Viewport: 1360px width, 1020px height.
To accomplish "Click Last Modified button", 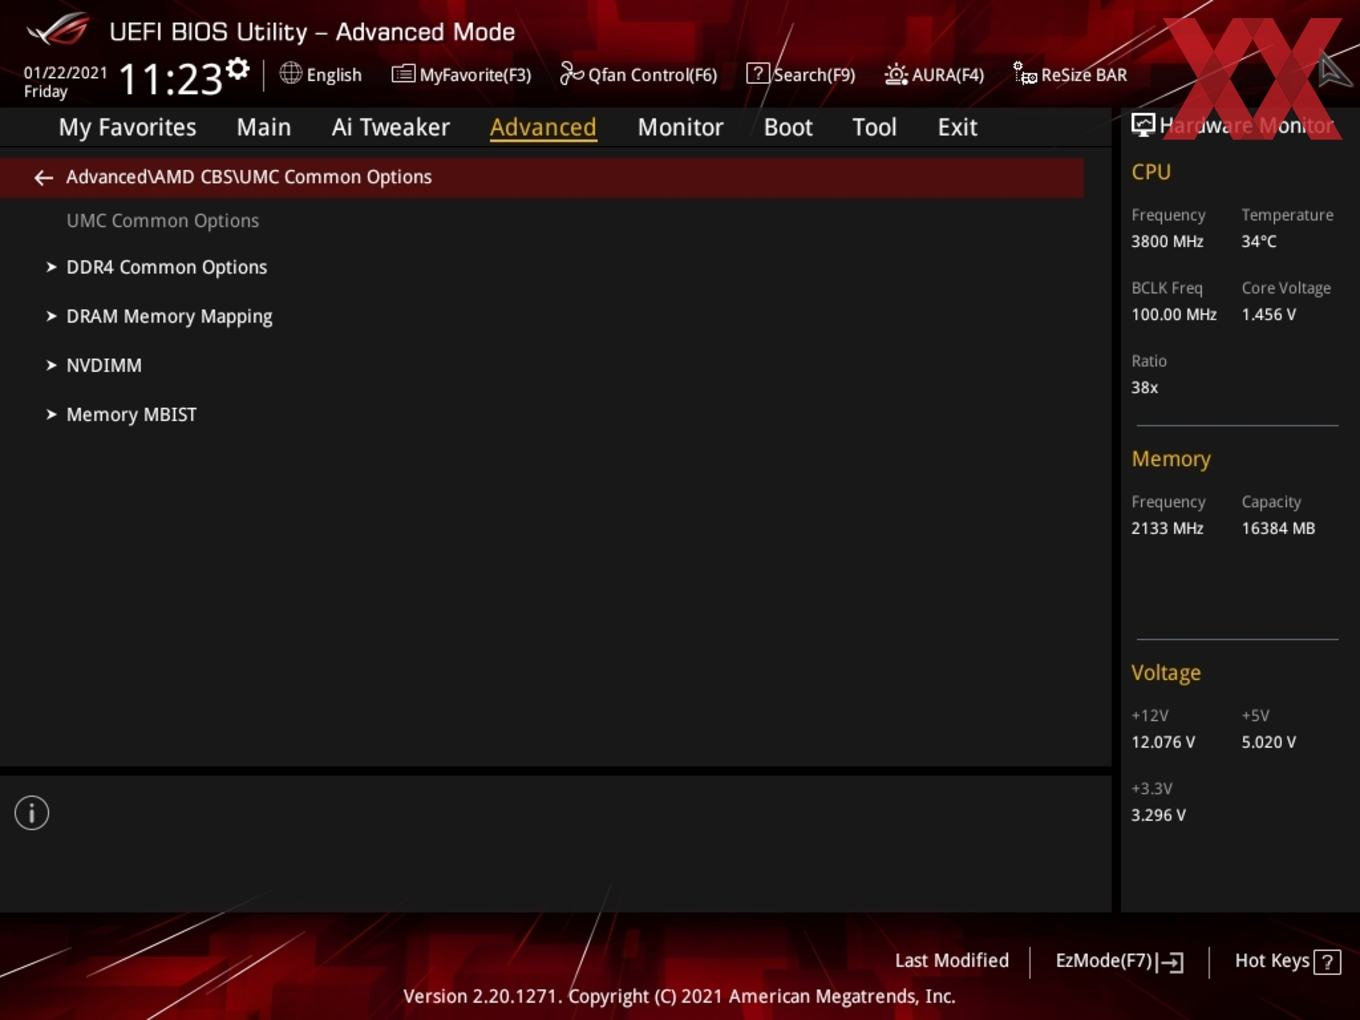I will click(952, 961).
